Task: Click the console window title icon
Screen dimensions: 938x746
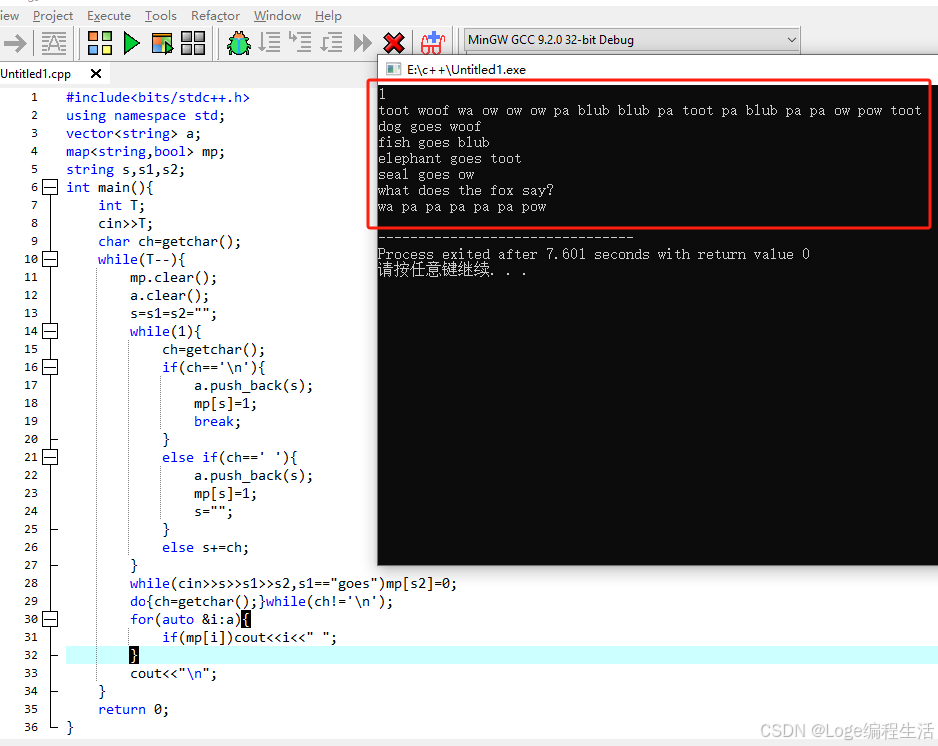Action: [393, 69]
